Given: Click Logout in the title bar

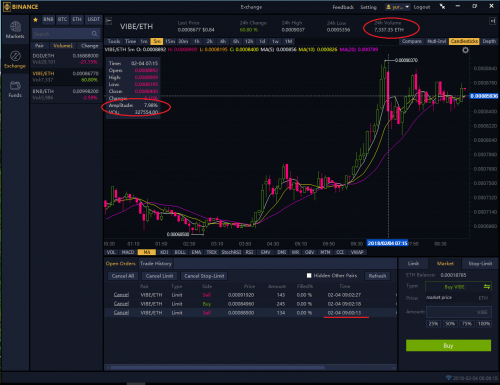Looking at the screenshot, I should coord(422,7).
